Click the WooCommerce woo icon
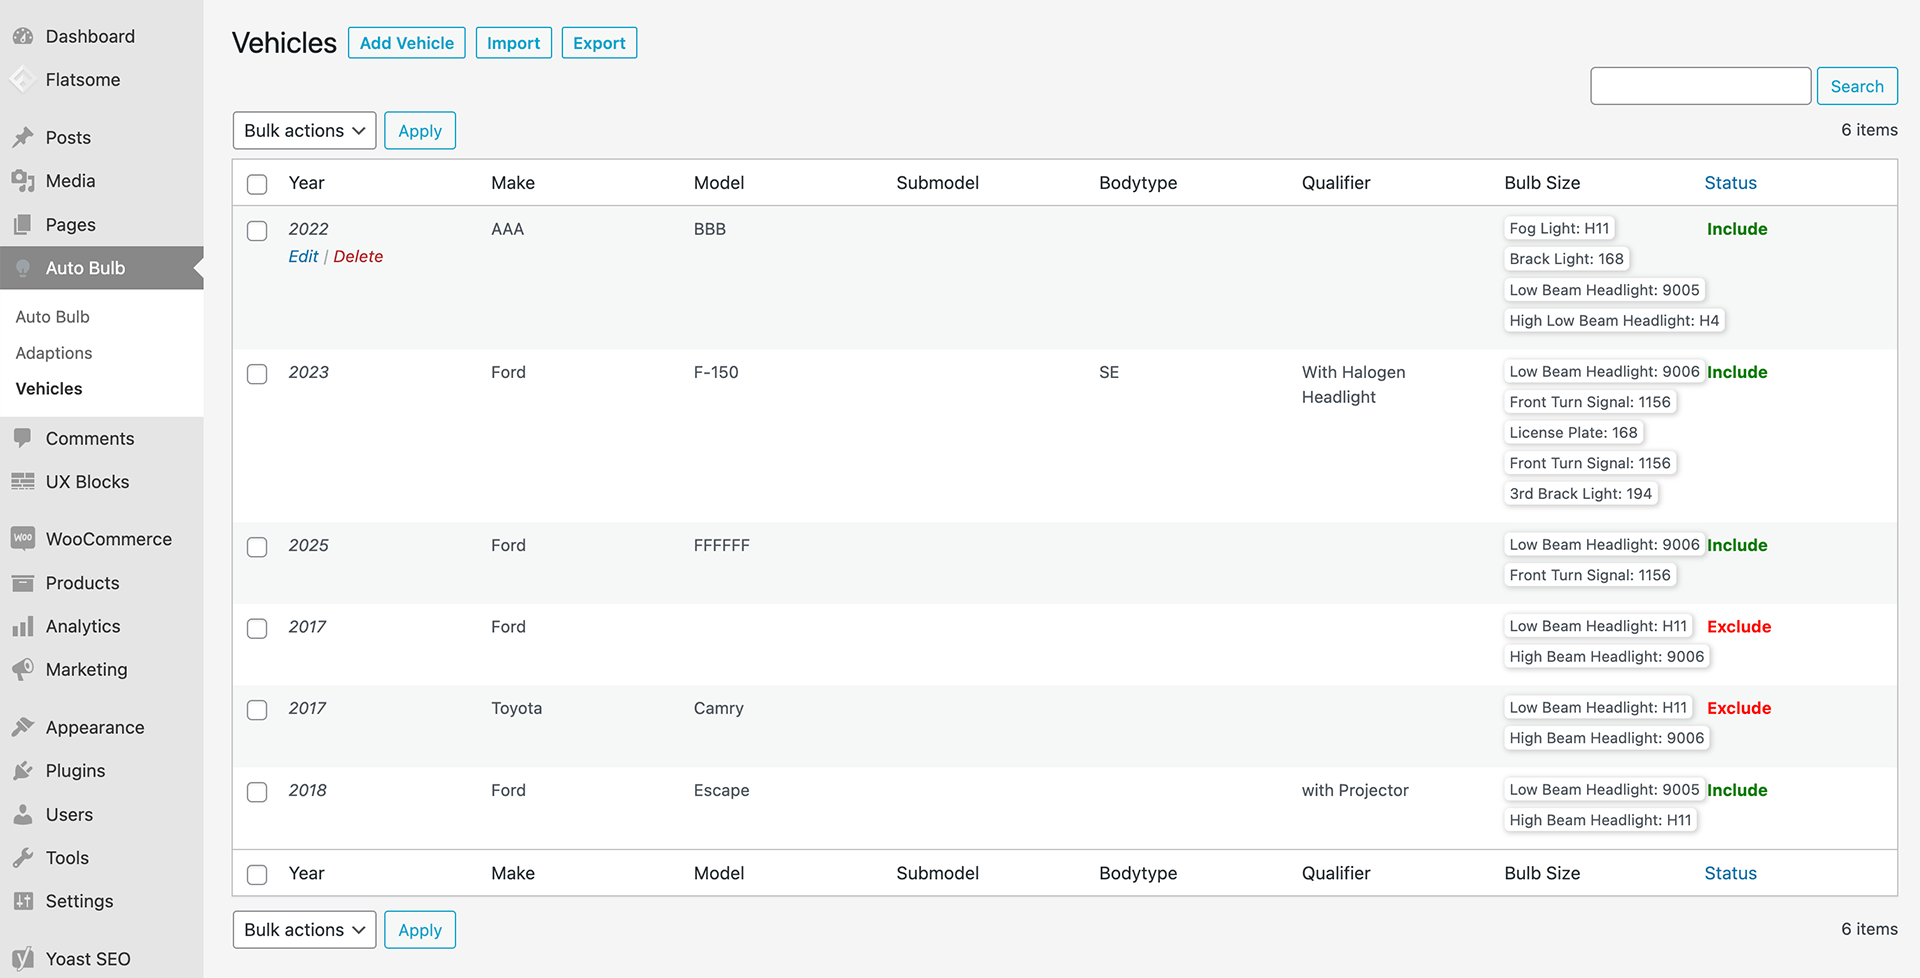 [x=23, y=538]
